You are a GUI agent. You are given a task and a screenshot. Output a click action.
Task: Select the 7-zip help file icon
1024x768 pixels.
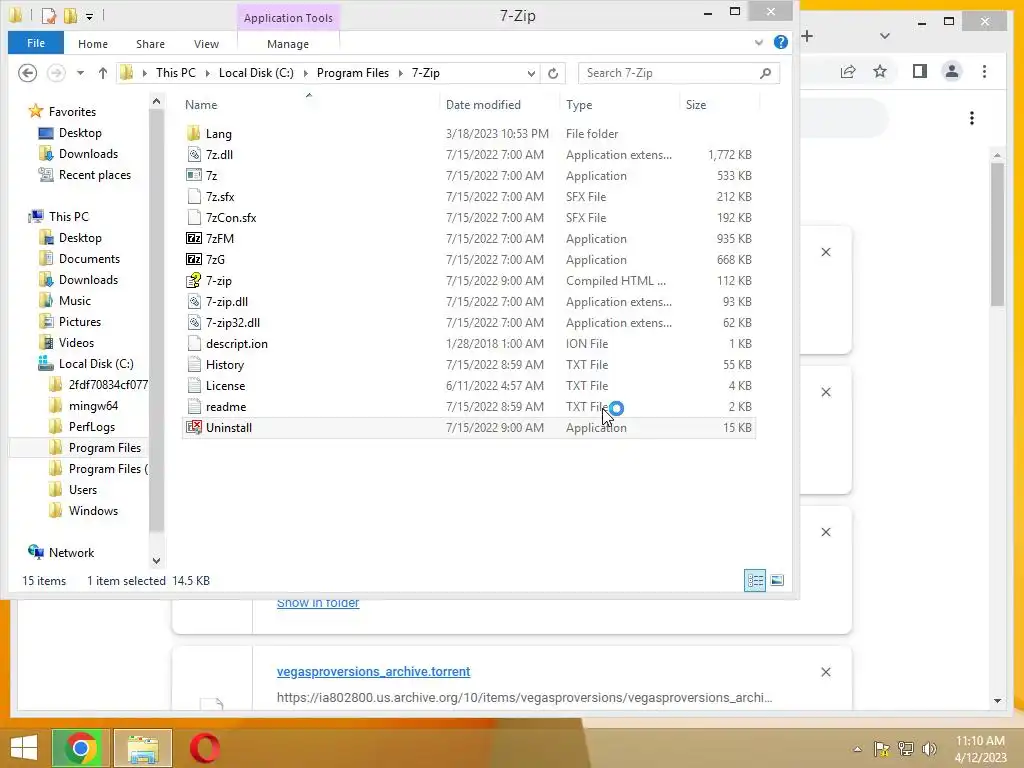coord(193,281)
